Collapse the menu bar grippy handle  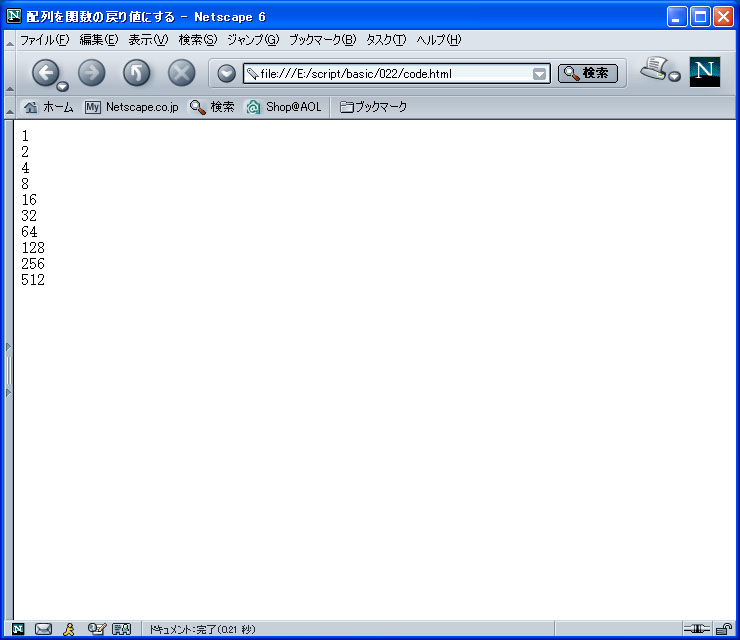(x=9, y=42)
